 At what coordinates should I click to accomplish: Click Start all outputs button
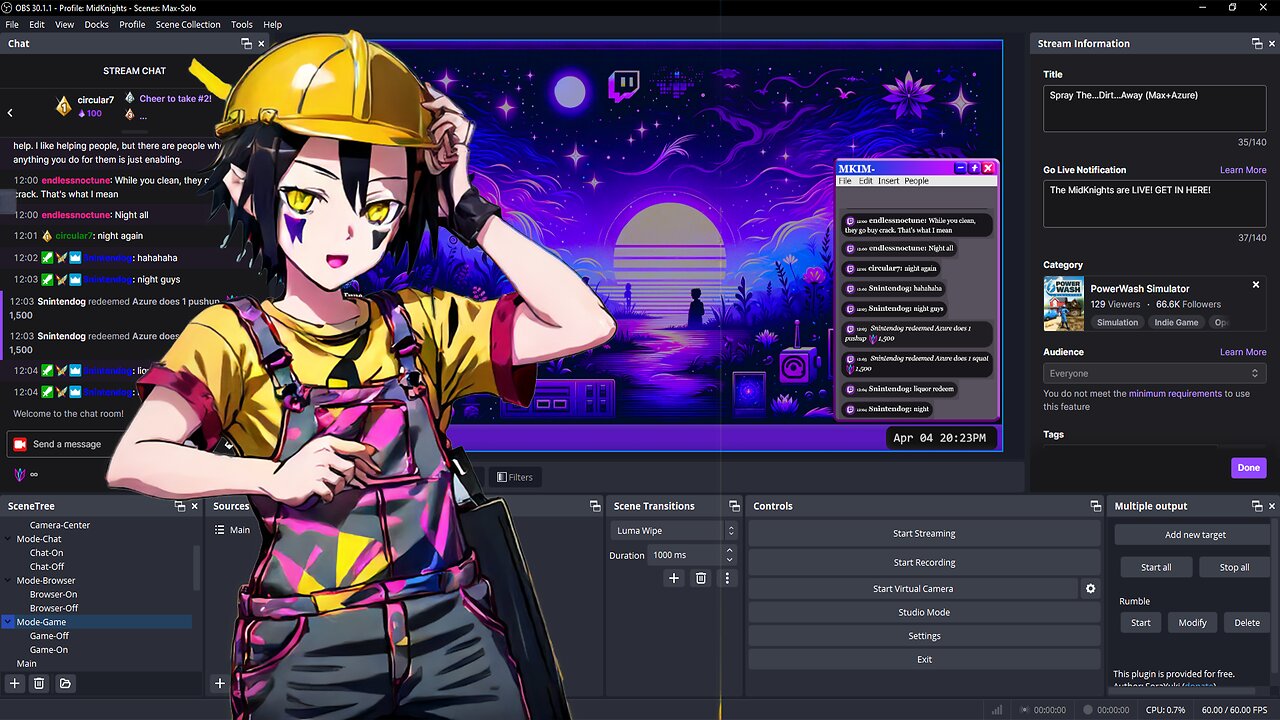pos(1156,567)
